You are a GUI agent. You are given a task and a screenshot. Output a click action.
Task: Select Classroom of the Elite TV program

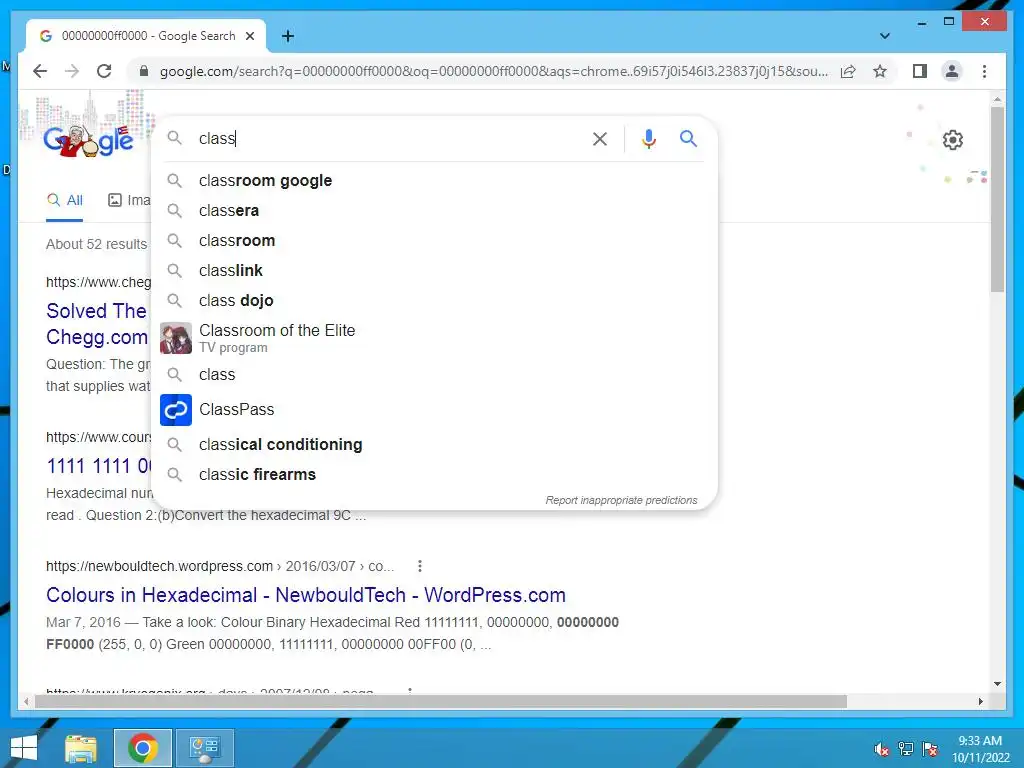[x=434, y=338]
